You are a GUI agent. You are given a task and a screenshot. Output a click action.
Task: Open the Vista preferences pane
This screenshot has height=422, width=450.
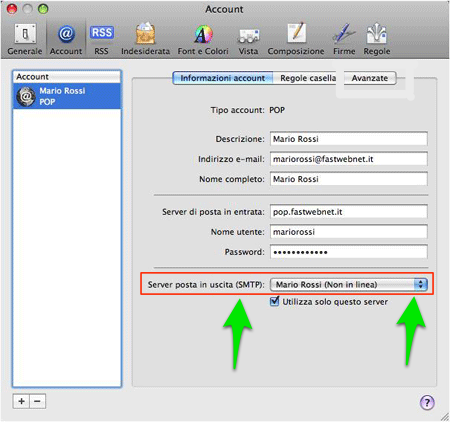pyautogui.click(x=248, y=39)
